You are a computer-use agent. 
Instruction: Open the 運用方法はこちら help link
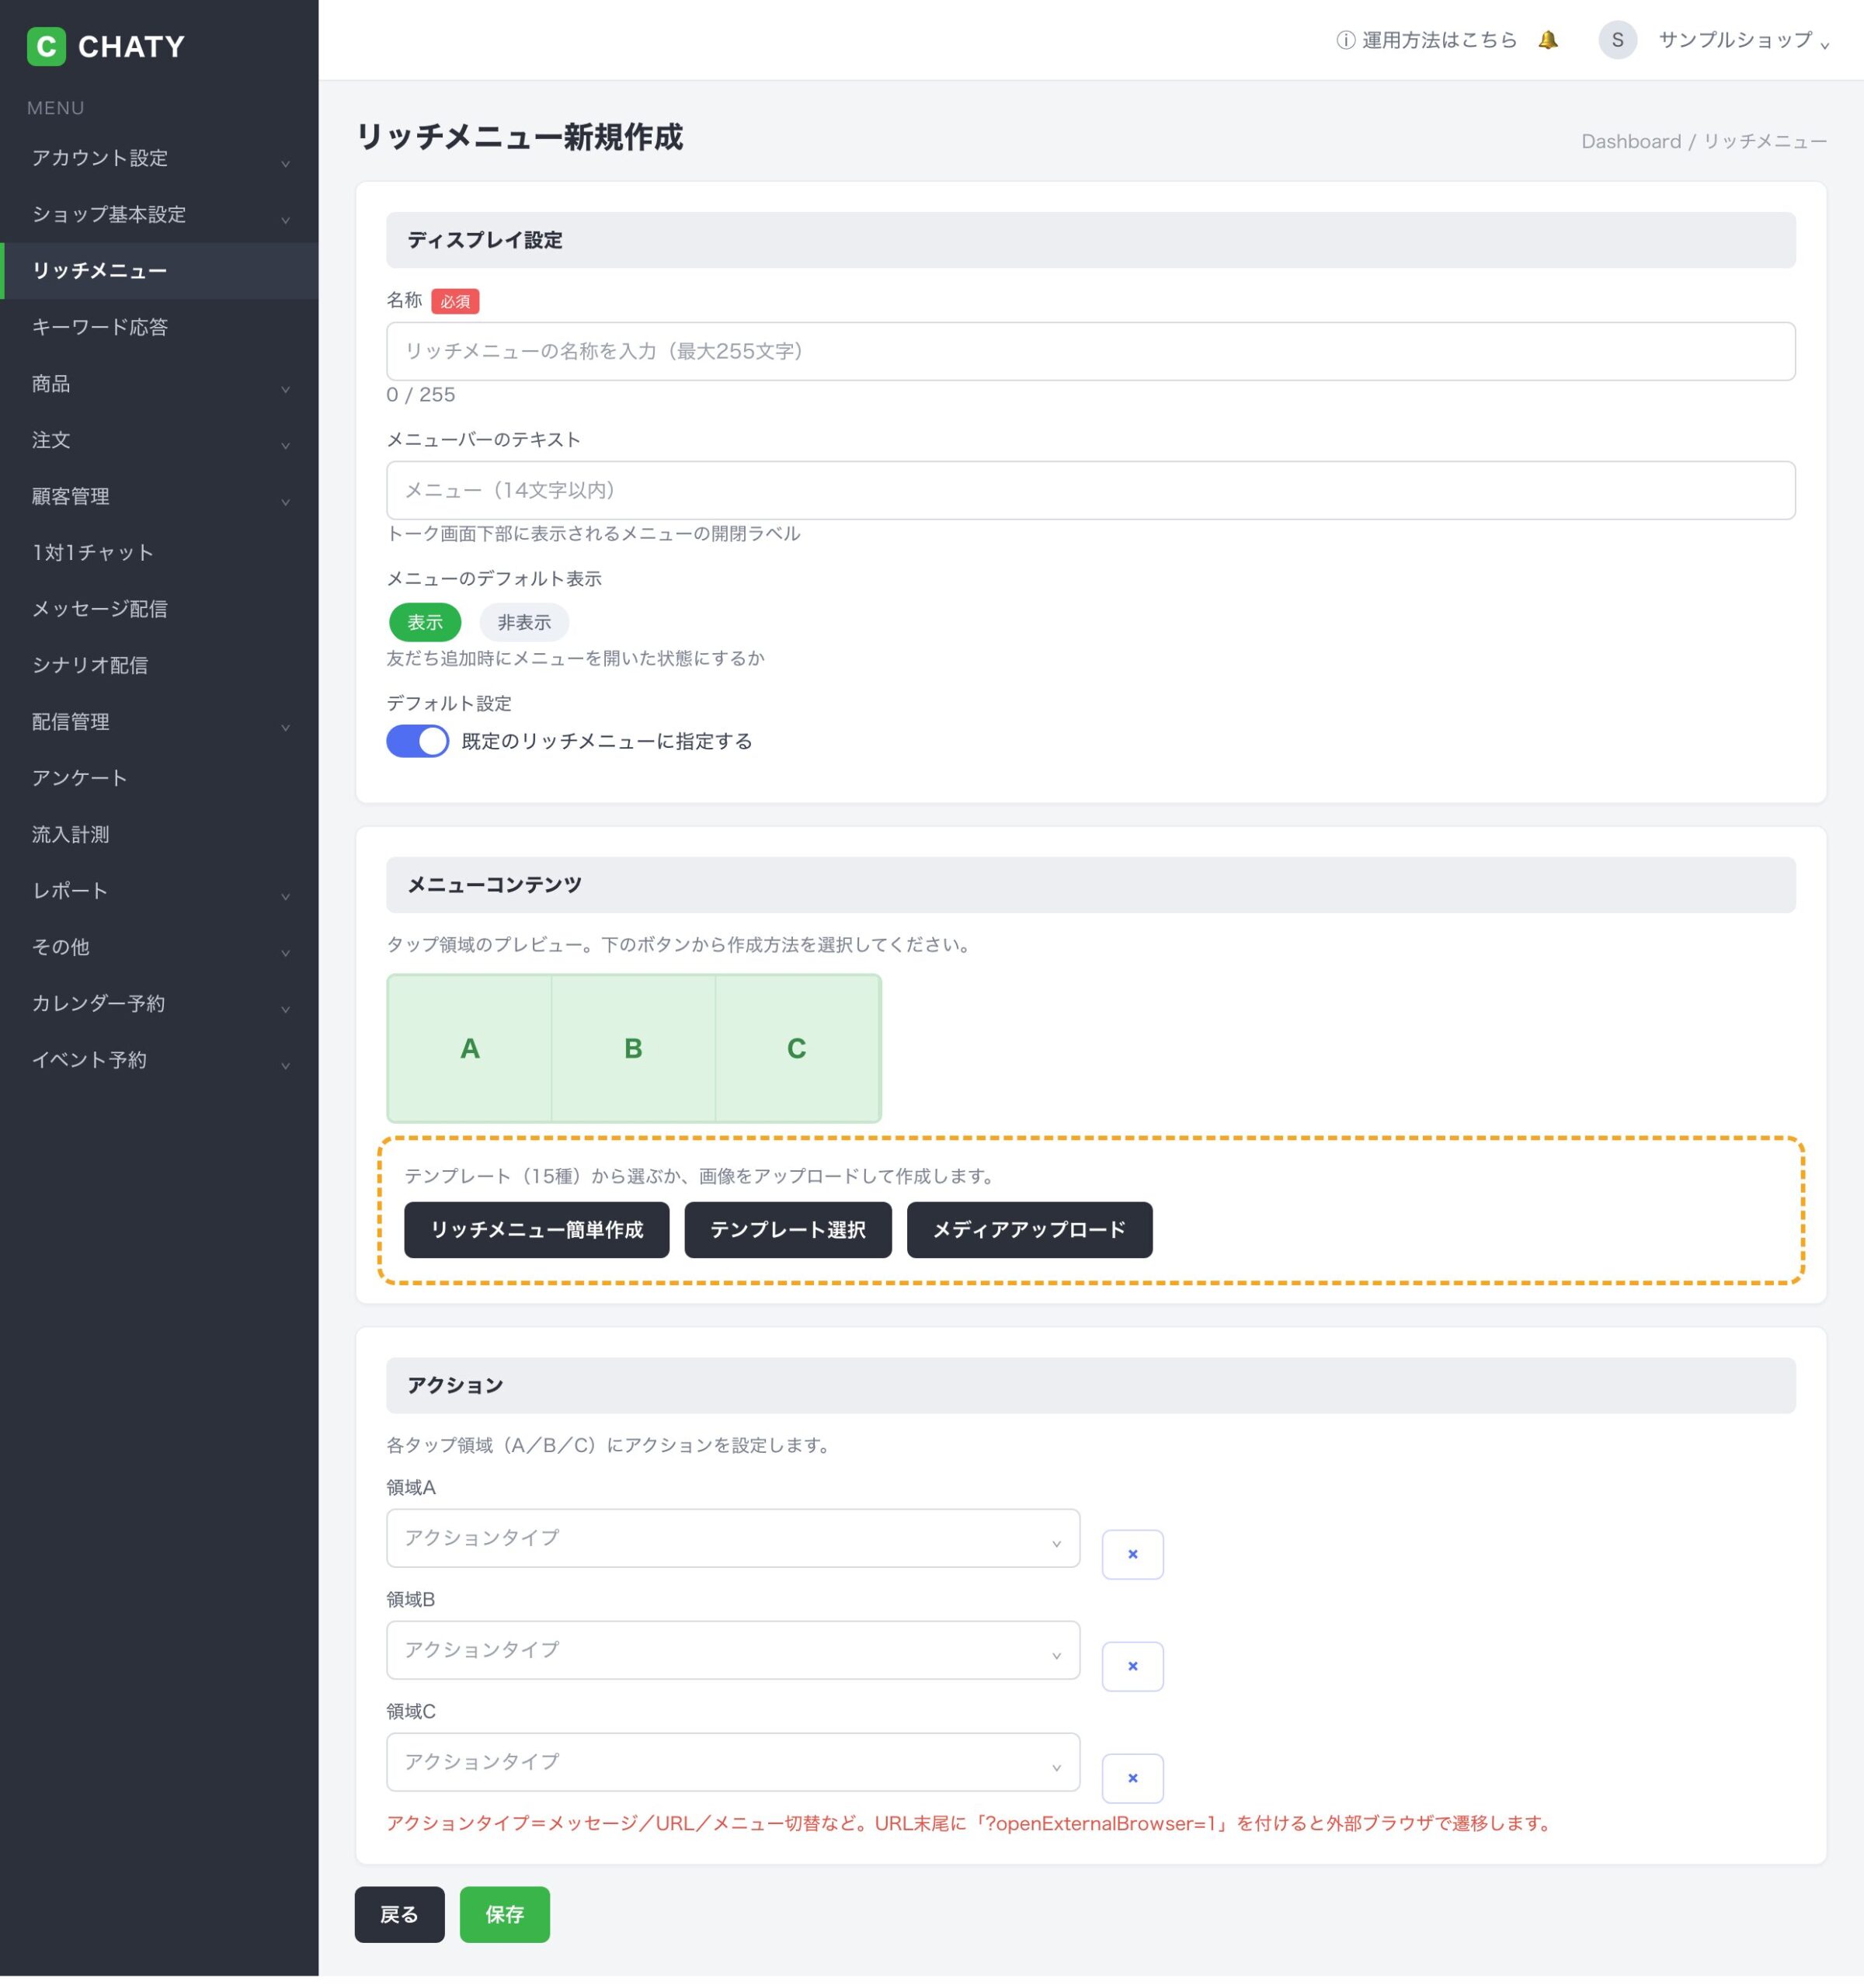(x=1427, y=40)
